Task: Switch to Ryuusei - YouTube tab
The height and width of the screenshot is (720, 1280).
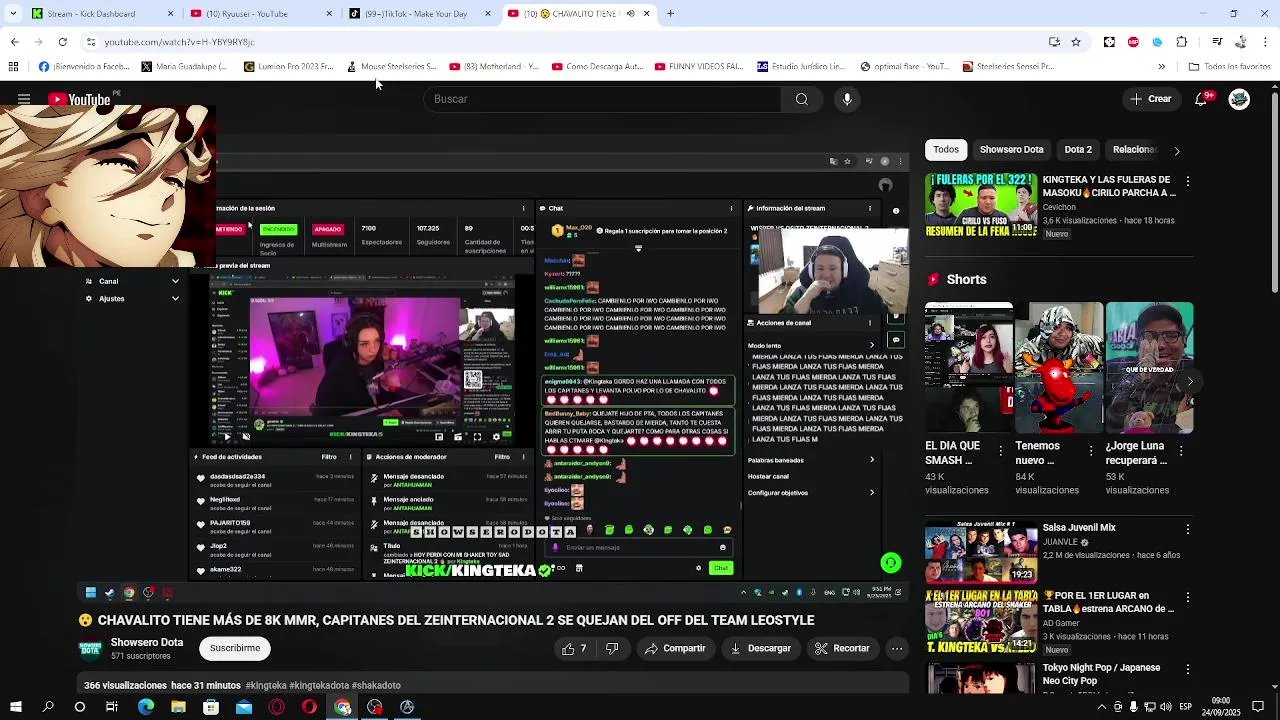Action: click(260, 14)
